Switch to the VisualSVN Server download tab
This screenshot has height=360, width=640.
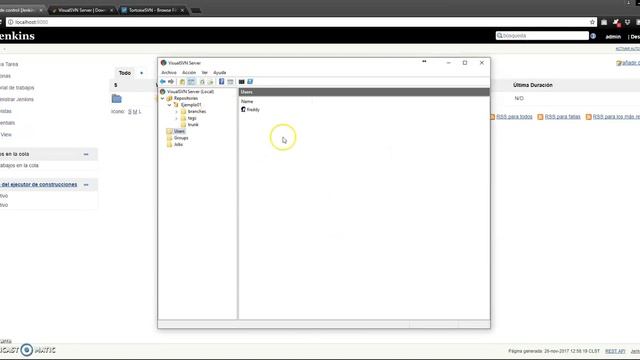coord(82,10)
